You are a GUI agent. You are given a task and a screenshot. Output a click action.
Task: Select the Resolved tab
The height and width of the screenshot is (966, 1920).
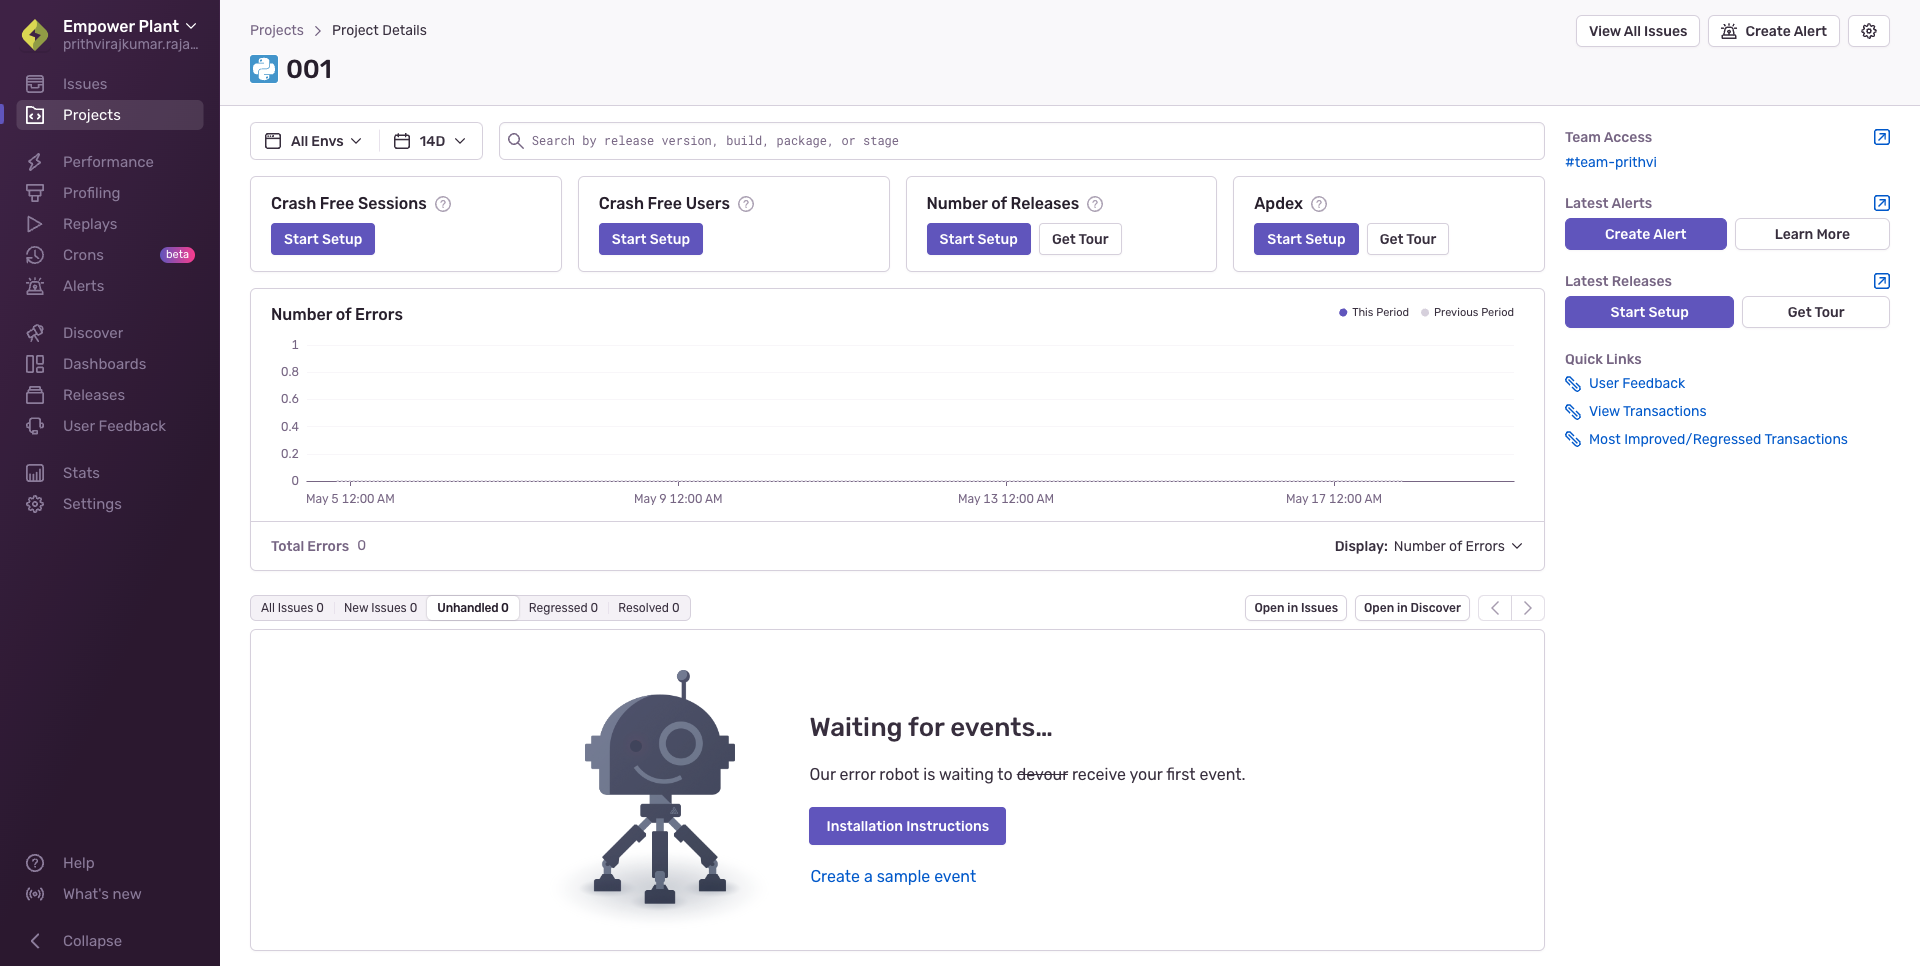tap(648, 608)
